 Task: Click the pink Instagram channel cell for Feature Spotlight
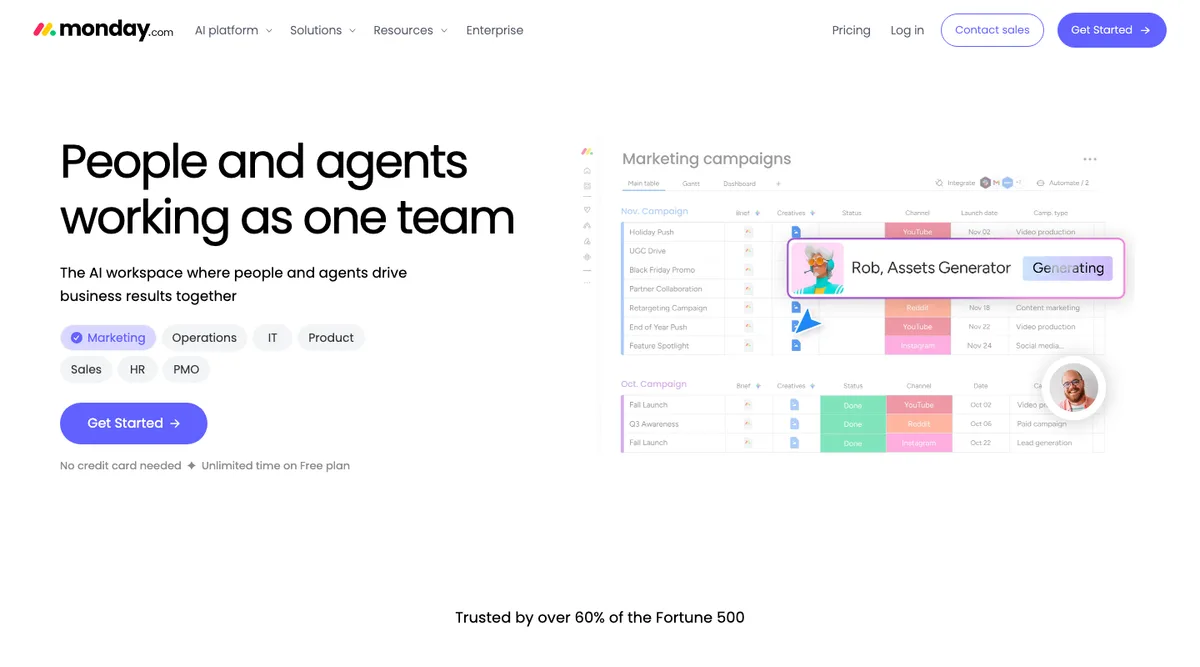(918, 346)
